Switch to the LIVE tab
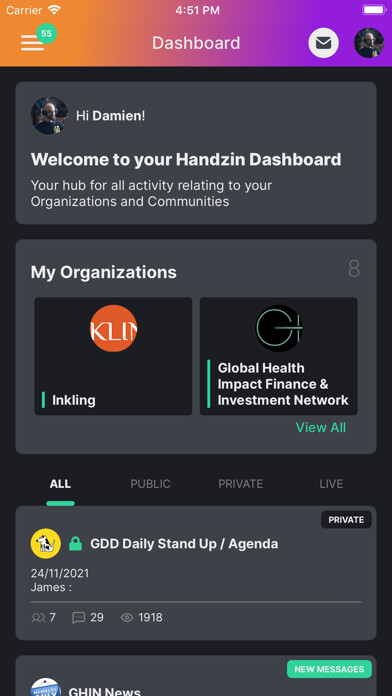392x696 pixels. click(x=331, y=484)
